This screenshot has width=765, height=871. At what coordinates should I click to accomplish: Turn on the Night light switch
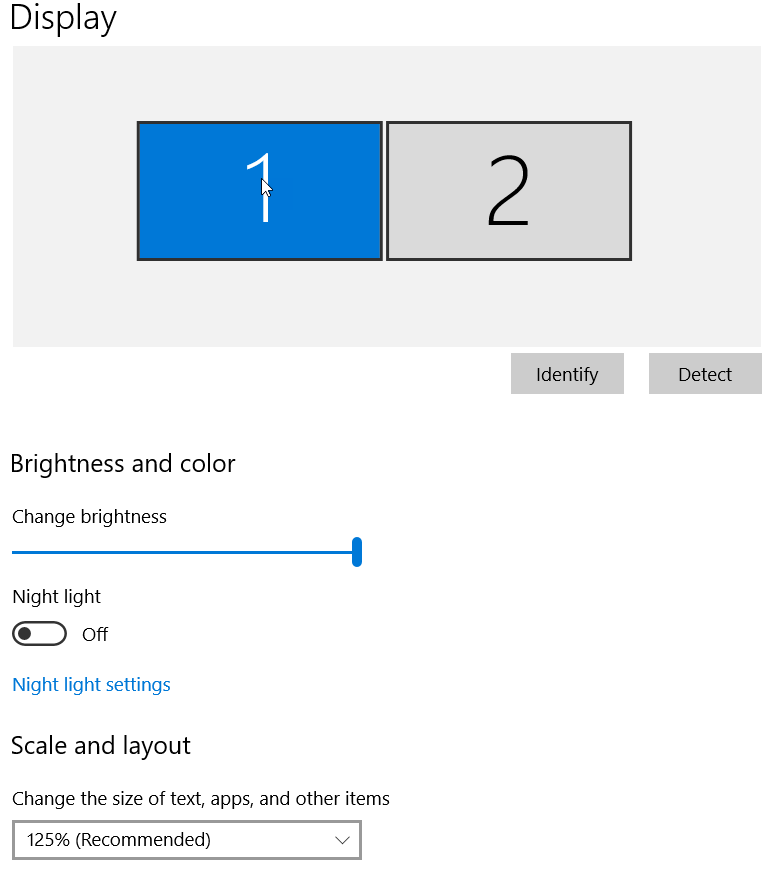[39, 634]
